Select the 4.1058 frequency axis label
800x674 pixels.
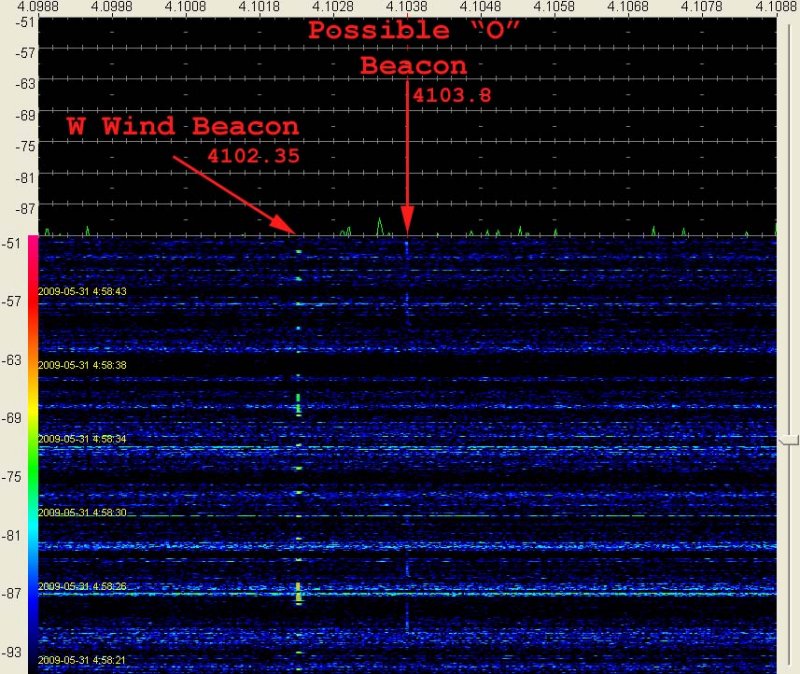554,7
